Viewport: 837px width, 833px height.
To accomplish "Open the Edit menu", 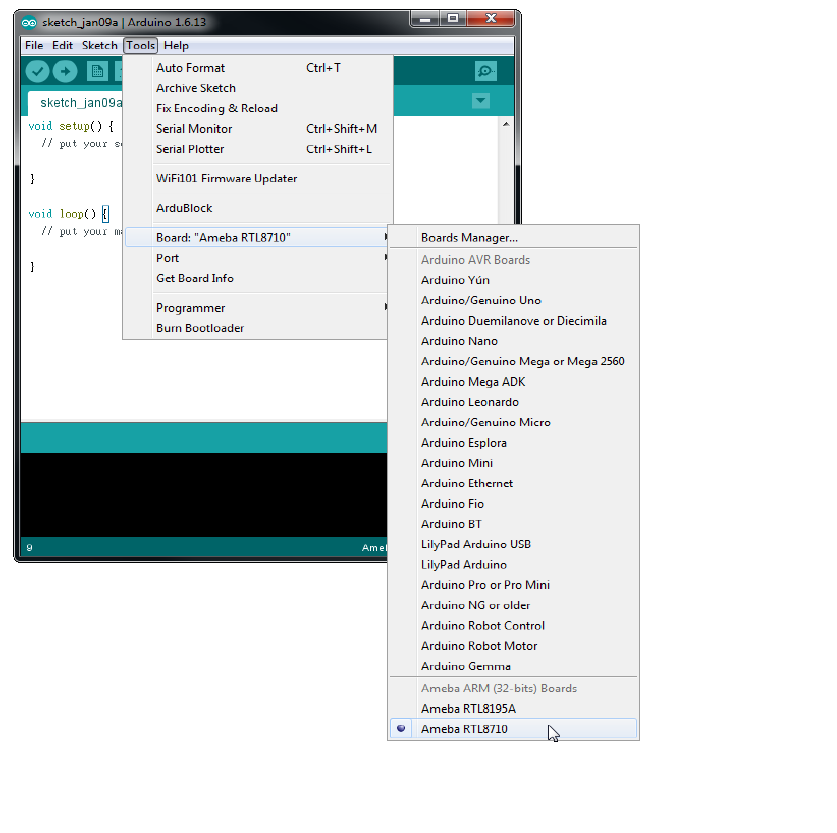I will pos(62,45).
